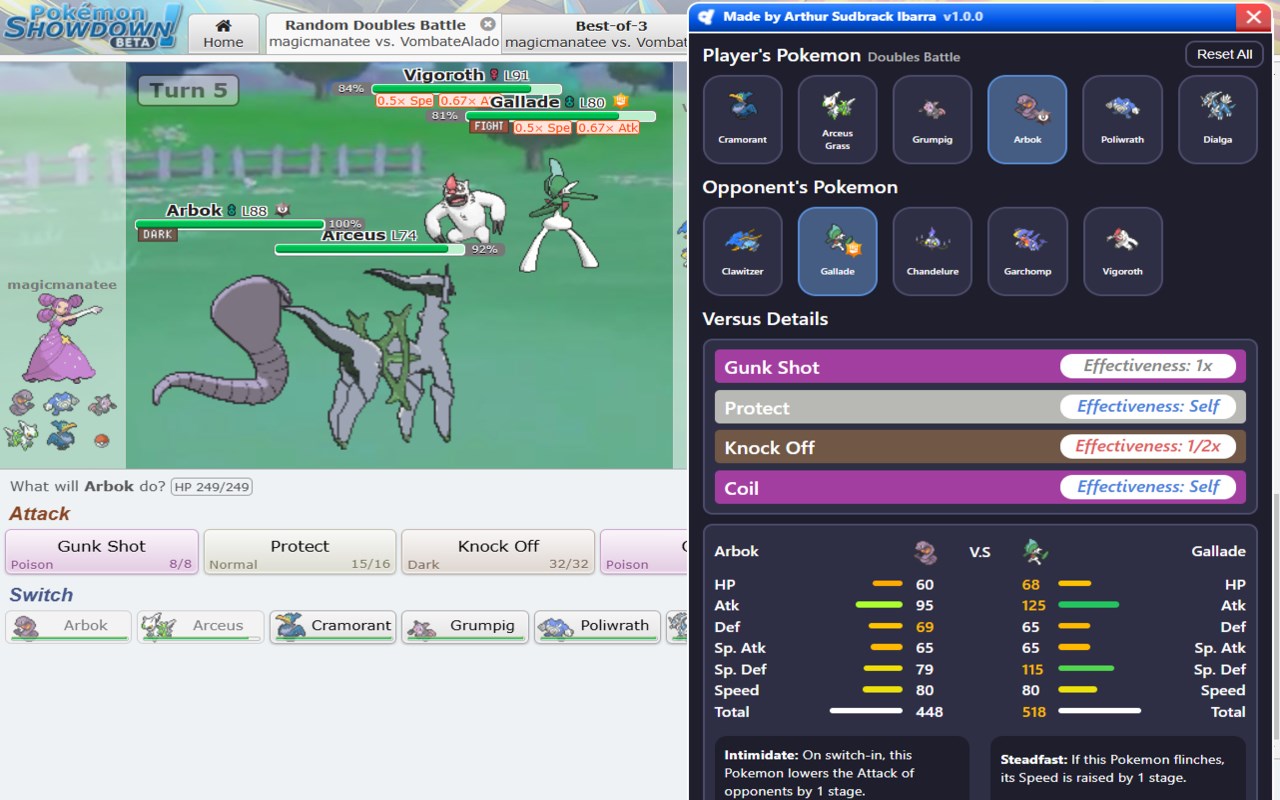Switch to Poliwrath

(597, 626)
